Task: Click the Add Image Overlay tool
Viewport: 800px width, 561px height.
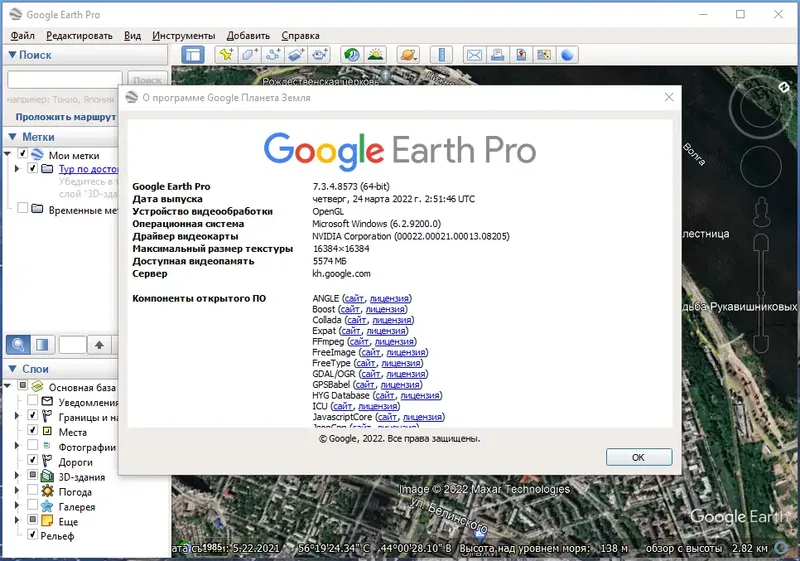Action: pyautogui.click(x=296, y=55)
